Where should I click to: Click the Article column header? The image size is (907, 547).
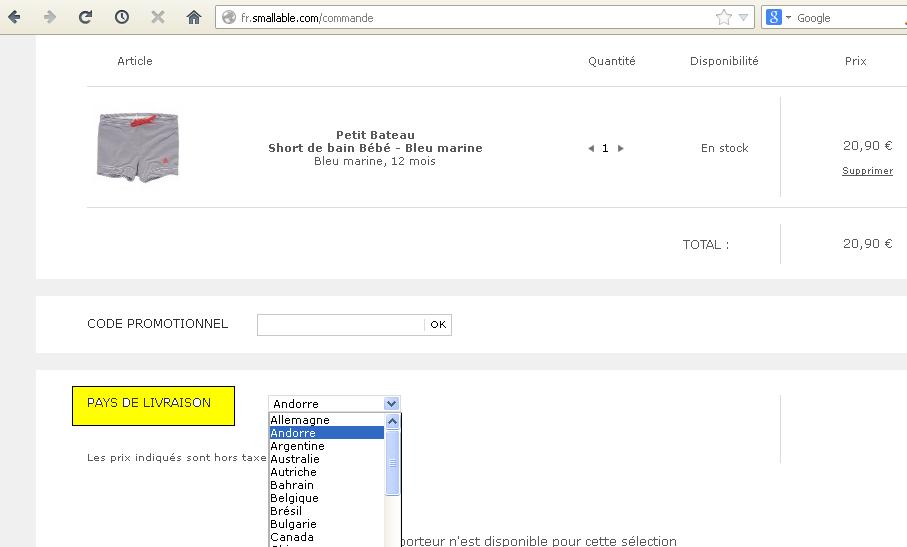click(x=135, y=61)
